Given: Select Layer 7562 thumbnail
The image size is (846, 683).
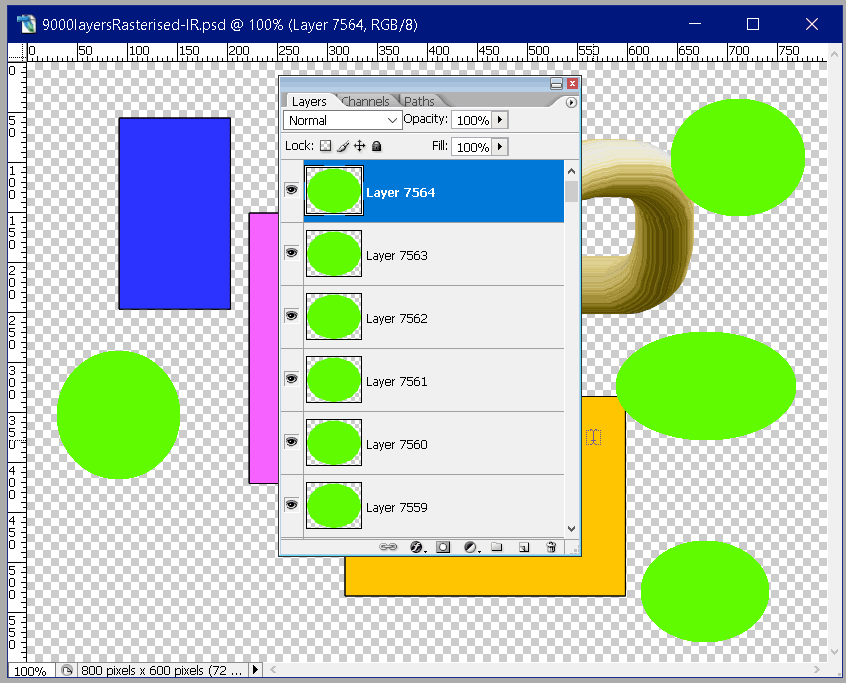Looking at the screenshot, I should [334, 316].
